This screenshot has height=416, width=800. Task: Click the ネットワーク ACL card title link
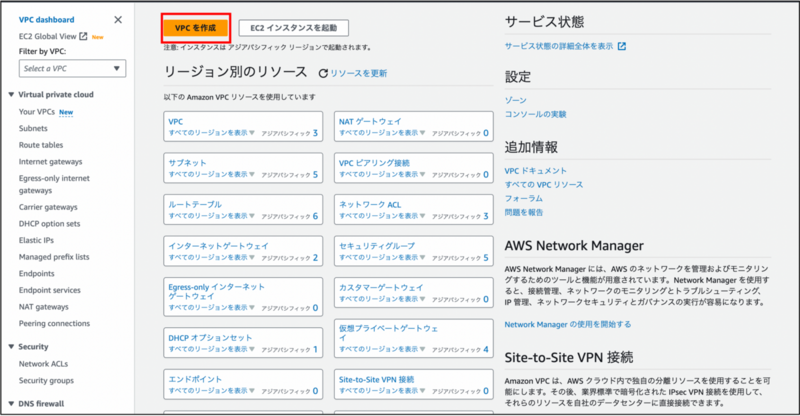click(x=370, y=205)
